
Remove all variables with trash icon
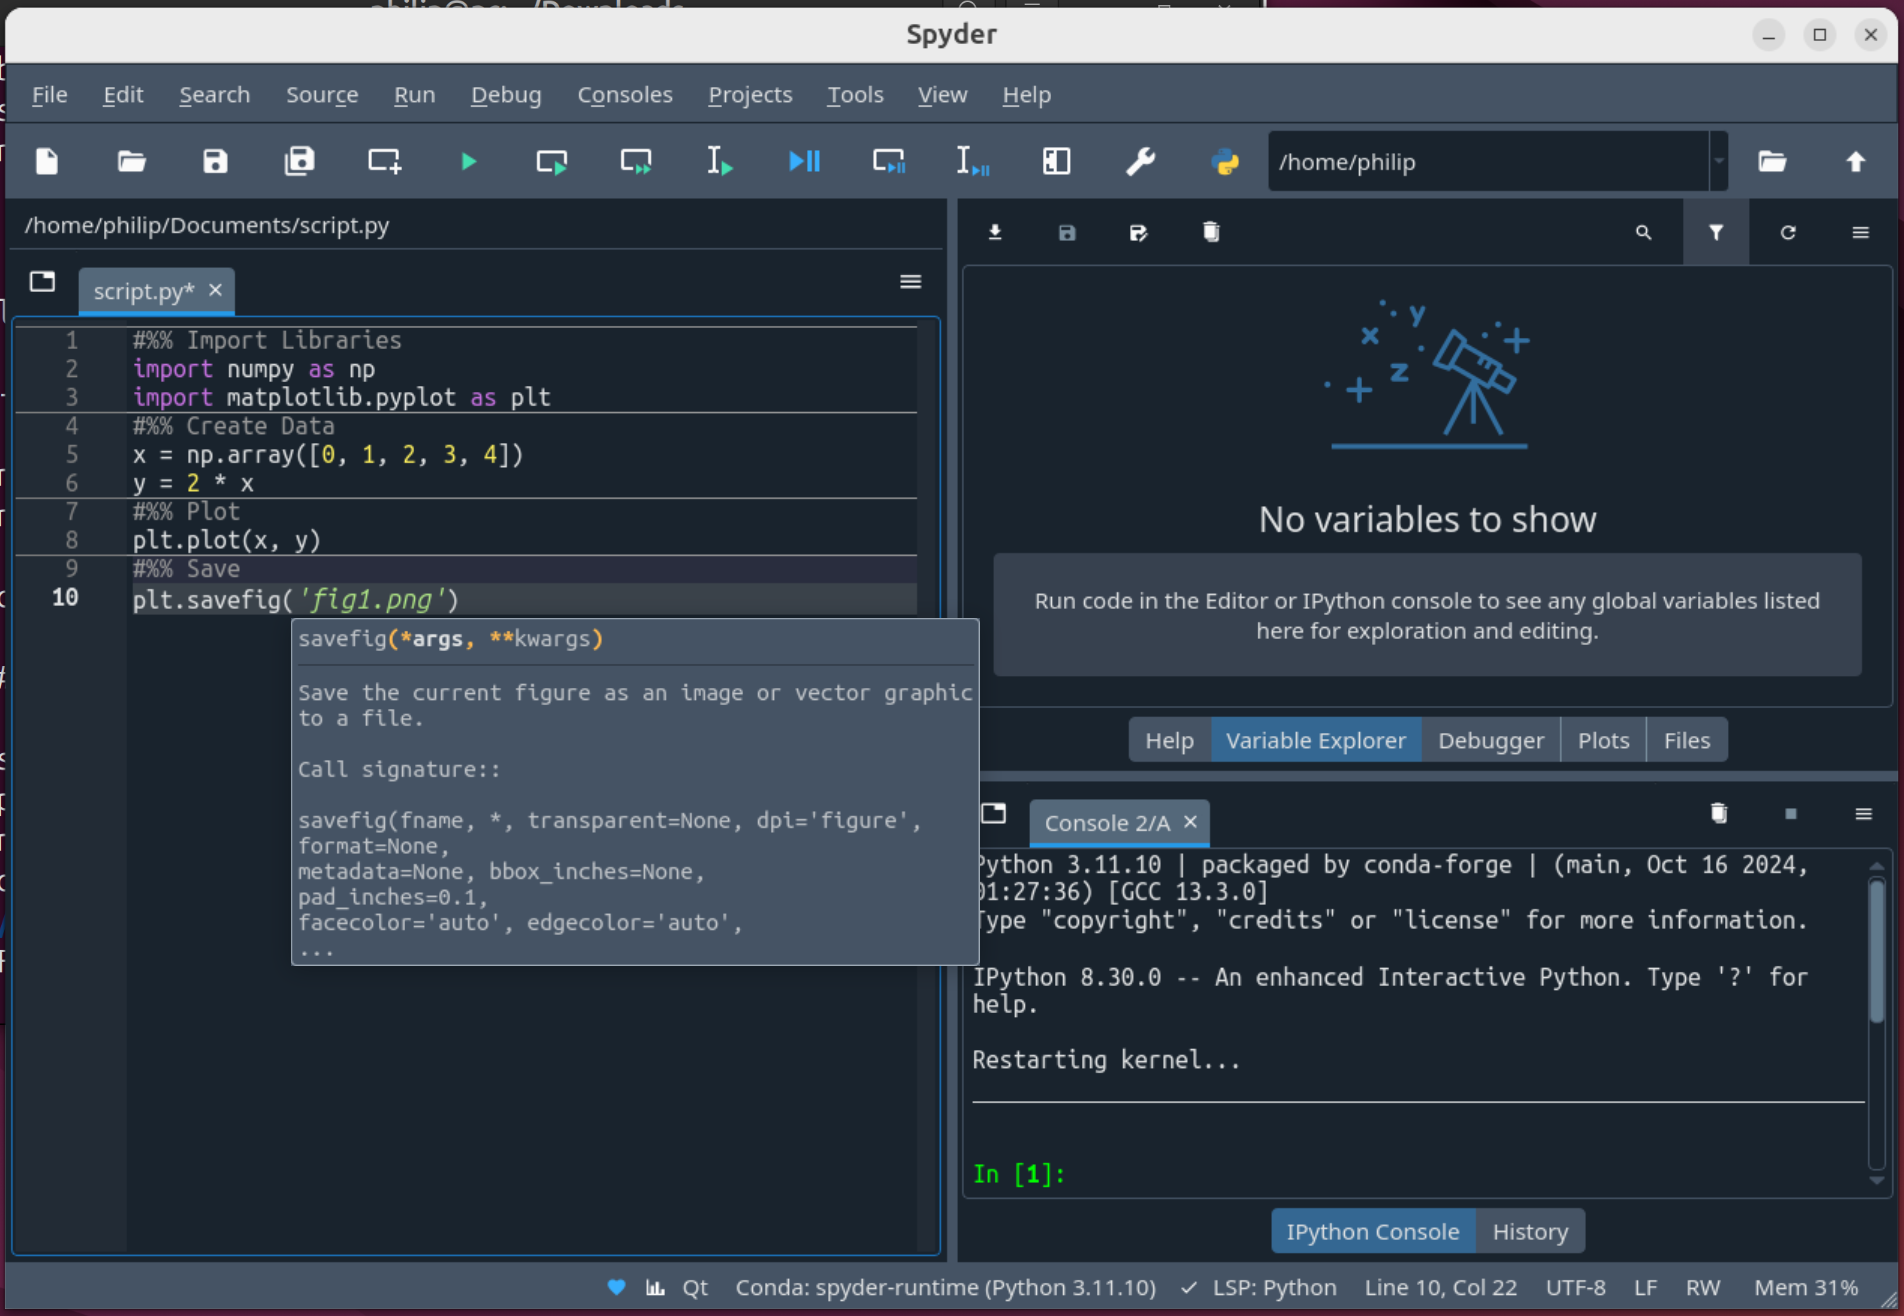click(x=1211, y=232)
